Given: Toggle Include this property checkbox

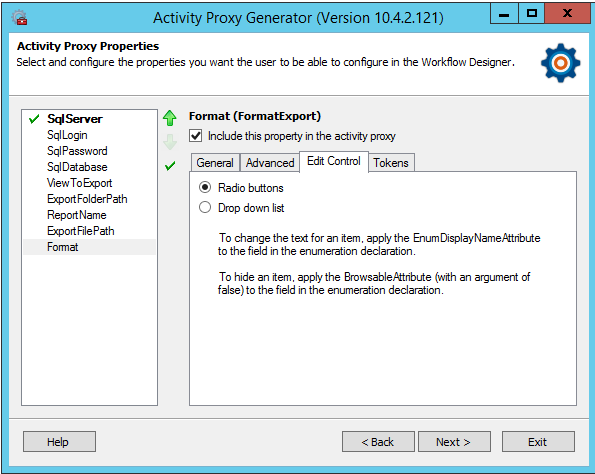Looking at the screenshot, I should pos(195,136).
